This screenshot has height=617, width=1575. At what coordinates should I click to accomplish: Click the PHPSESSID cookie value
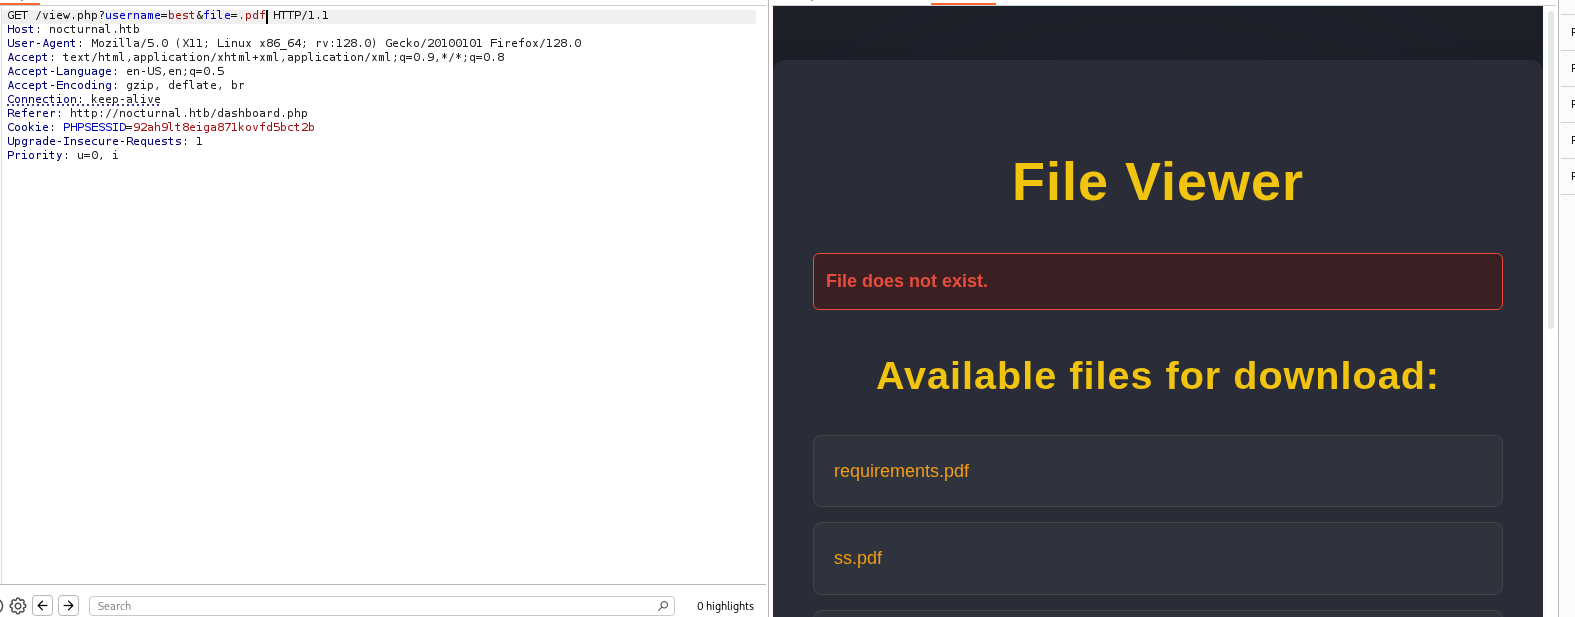223,128
